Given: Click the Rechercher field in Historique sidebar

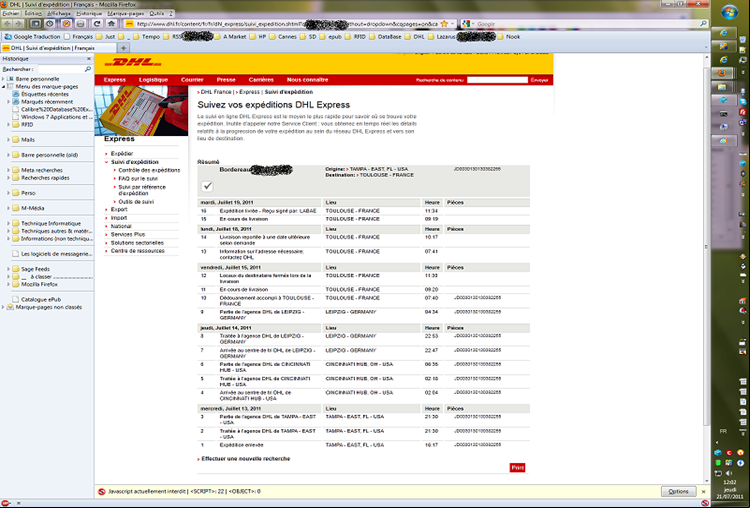Looking at the screenshot, I should tap(64, 69).
